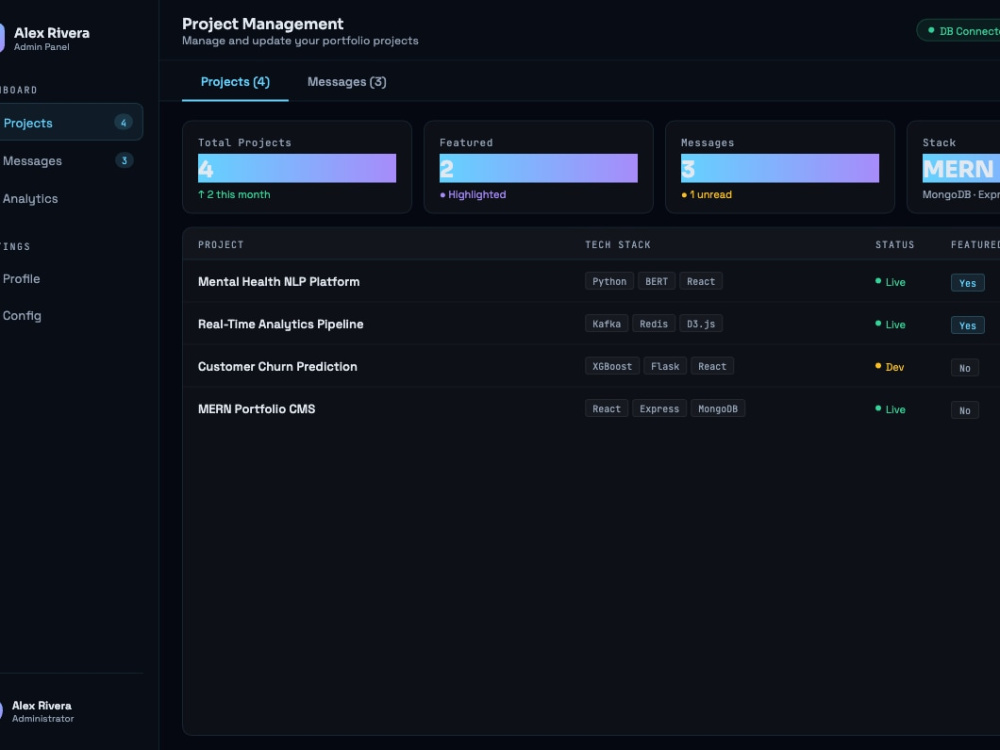Select the Featured stat card
This screenshot has height=750, width=1000.
coord(538,167)
